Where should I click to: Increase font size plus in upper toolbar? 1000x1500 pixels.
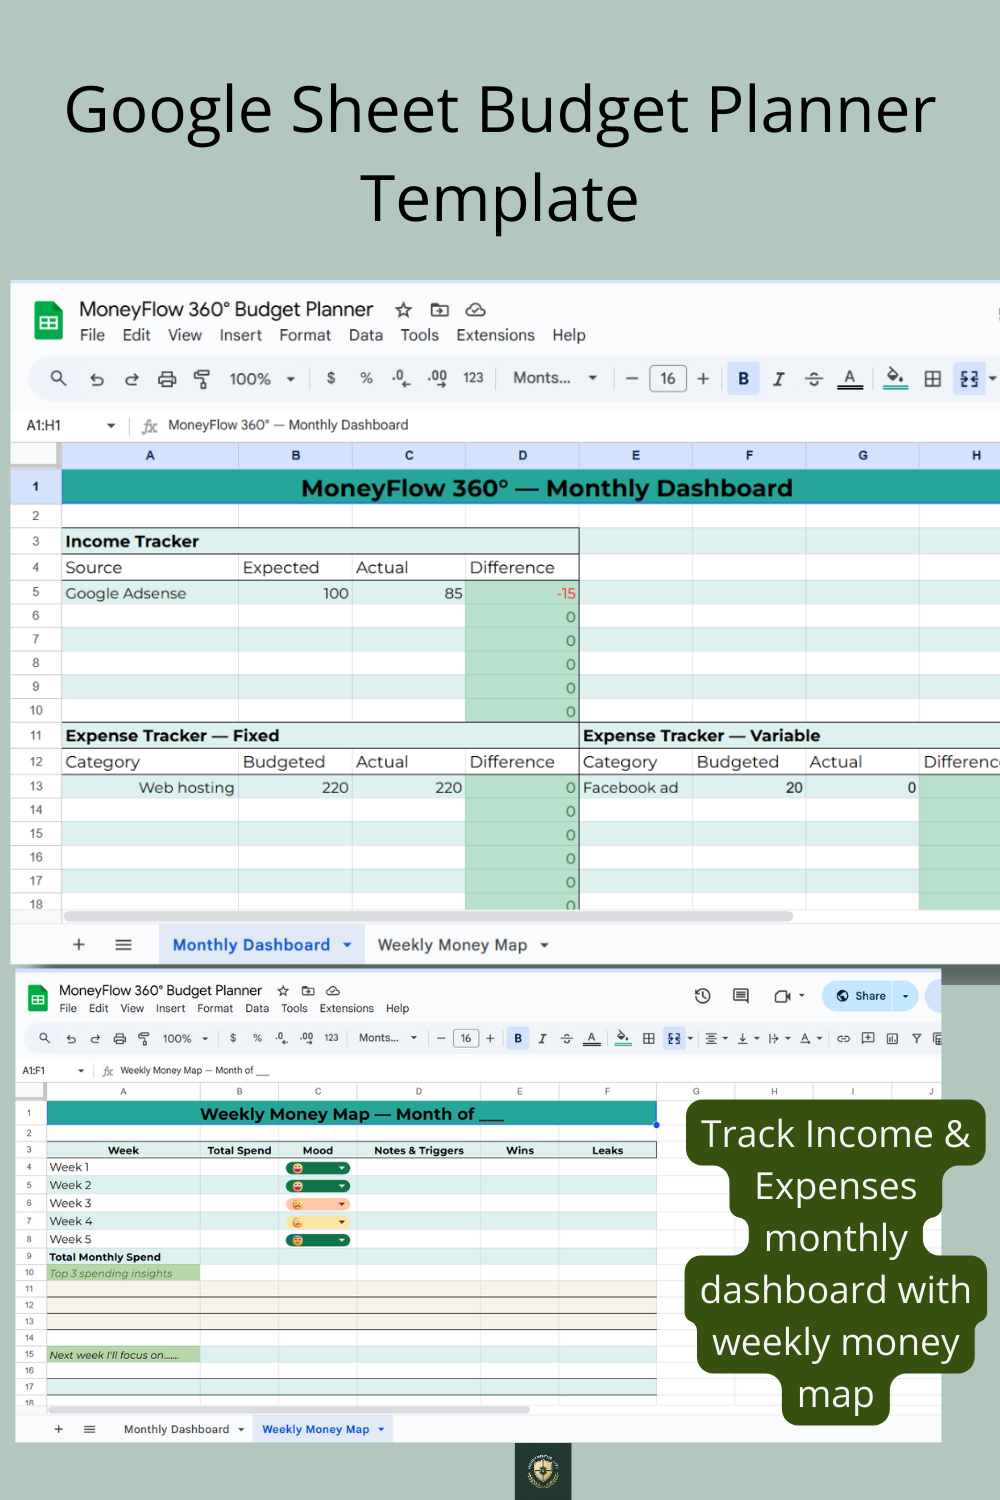click(x=703, y=378)
